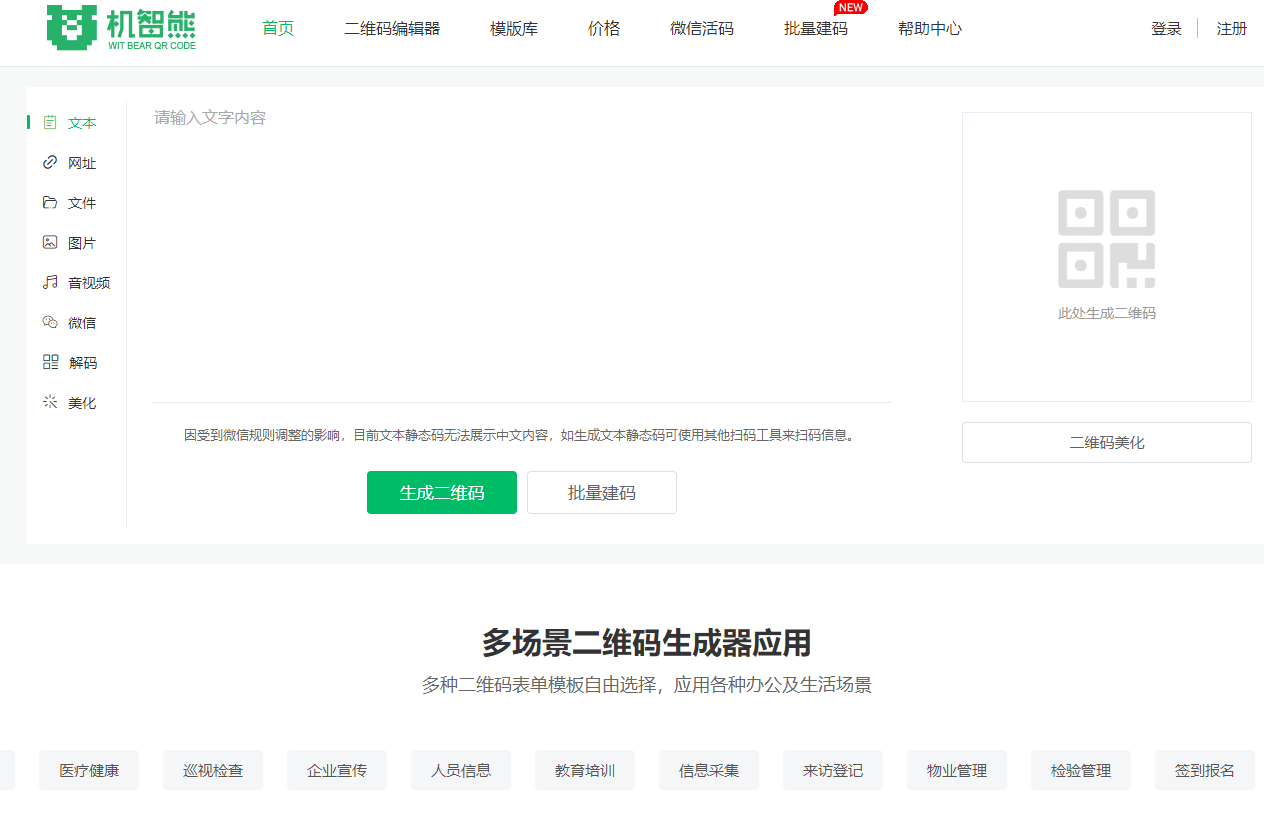Open 模版库 template library menu
1264x817 pixels.
click(x=514, y=28)
